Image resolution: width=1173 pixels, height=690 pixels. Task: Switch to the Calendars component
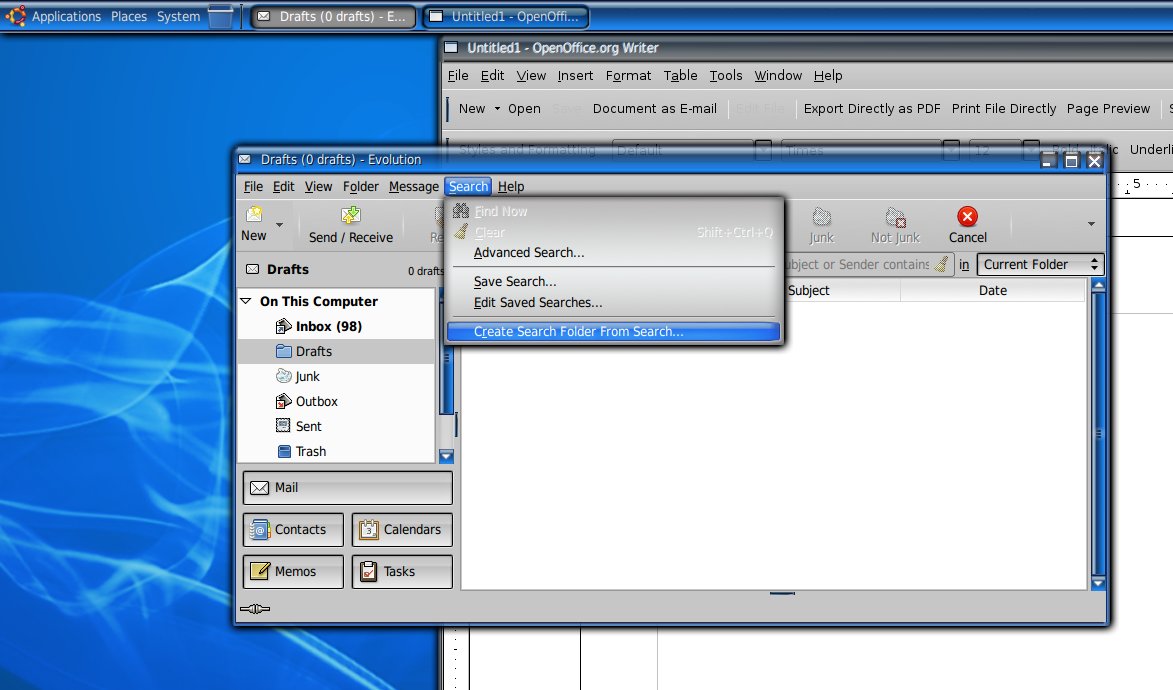[x=402, y=530]
